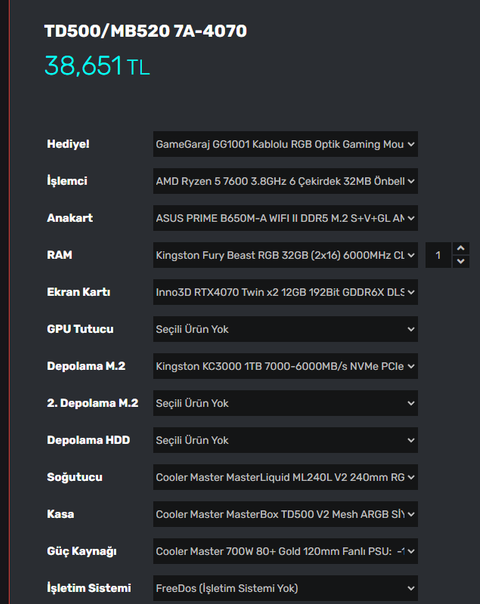Increase RAM quantity with up arrow

(461, 248)
